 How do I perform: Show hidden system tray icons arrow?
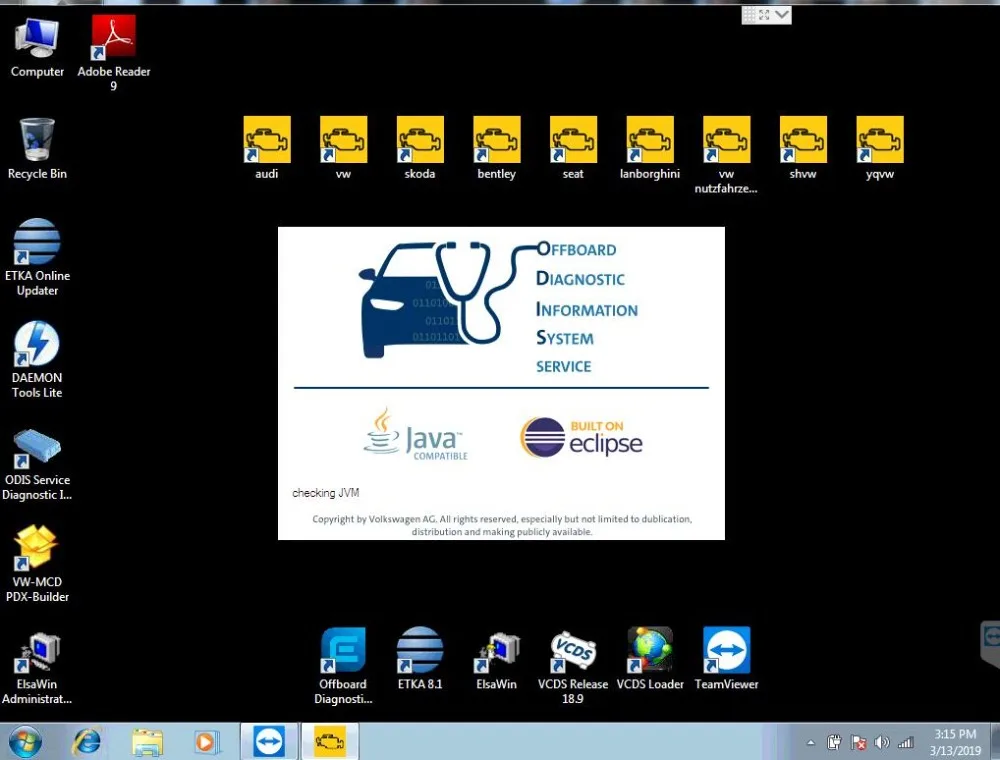pyautogui.click(x=811, y=742)
